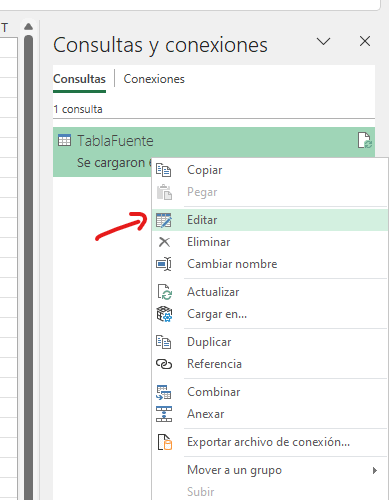The height and width of the screenshot is (500, 389).
Task: Click the Cargar en icon
Action: coord(164,314)
